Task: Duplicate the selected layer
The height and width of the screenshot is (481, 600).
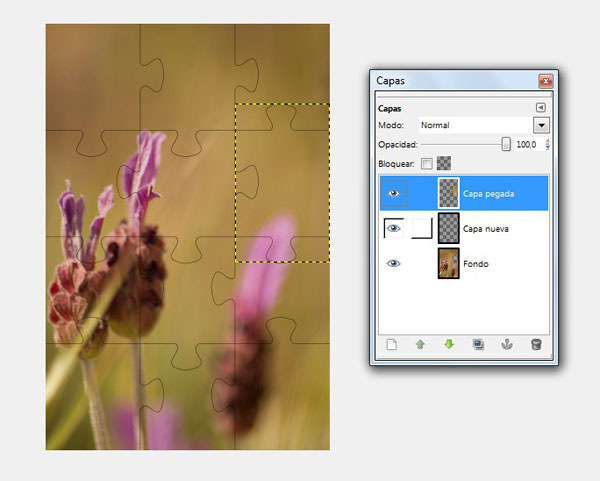Action: coord(478,345)
